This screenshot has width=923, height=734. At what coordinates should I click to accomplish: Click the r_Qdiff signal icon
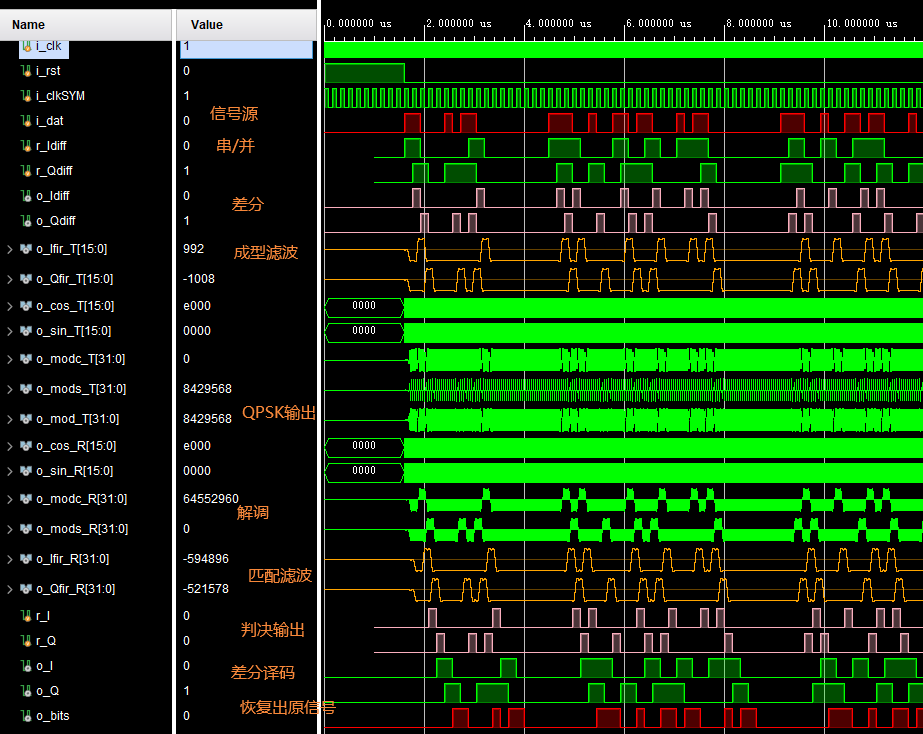26,171
